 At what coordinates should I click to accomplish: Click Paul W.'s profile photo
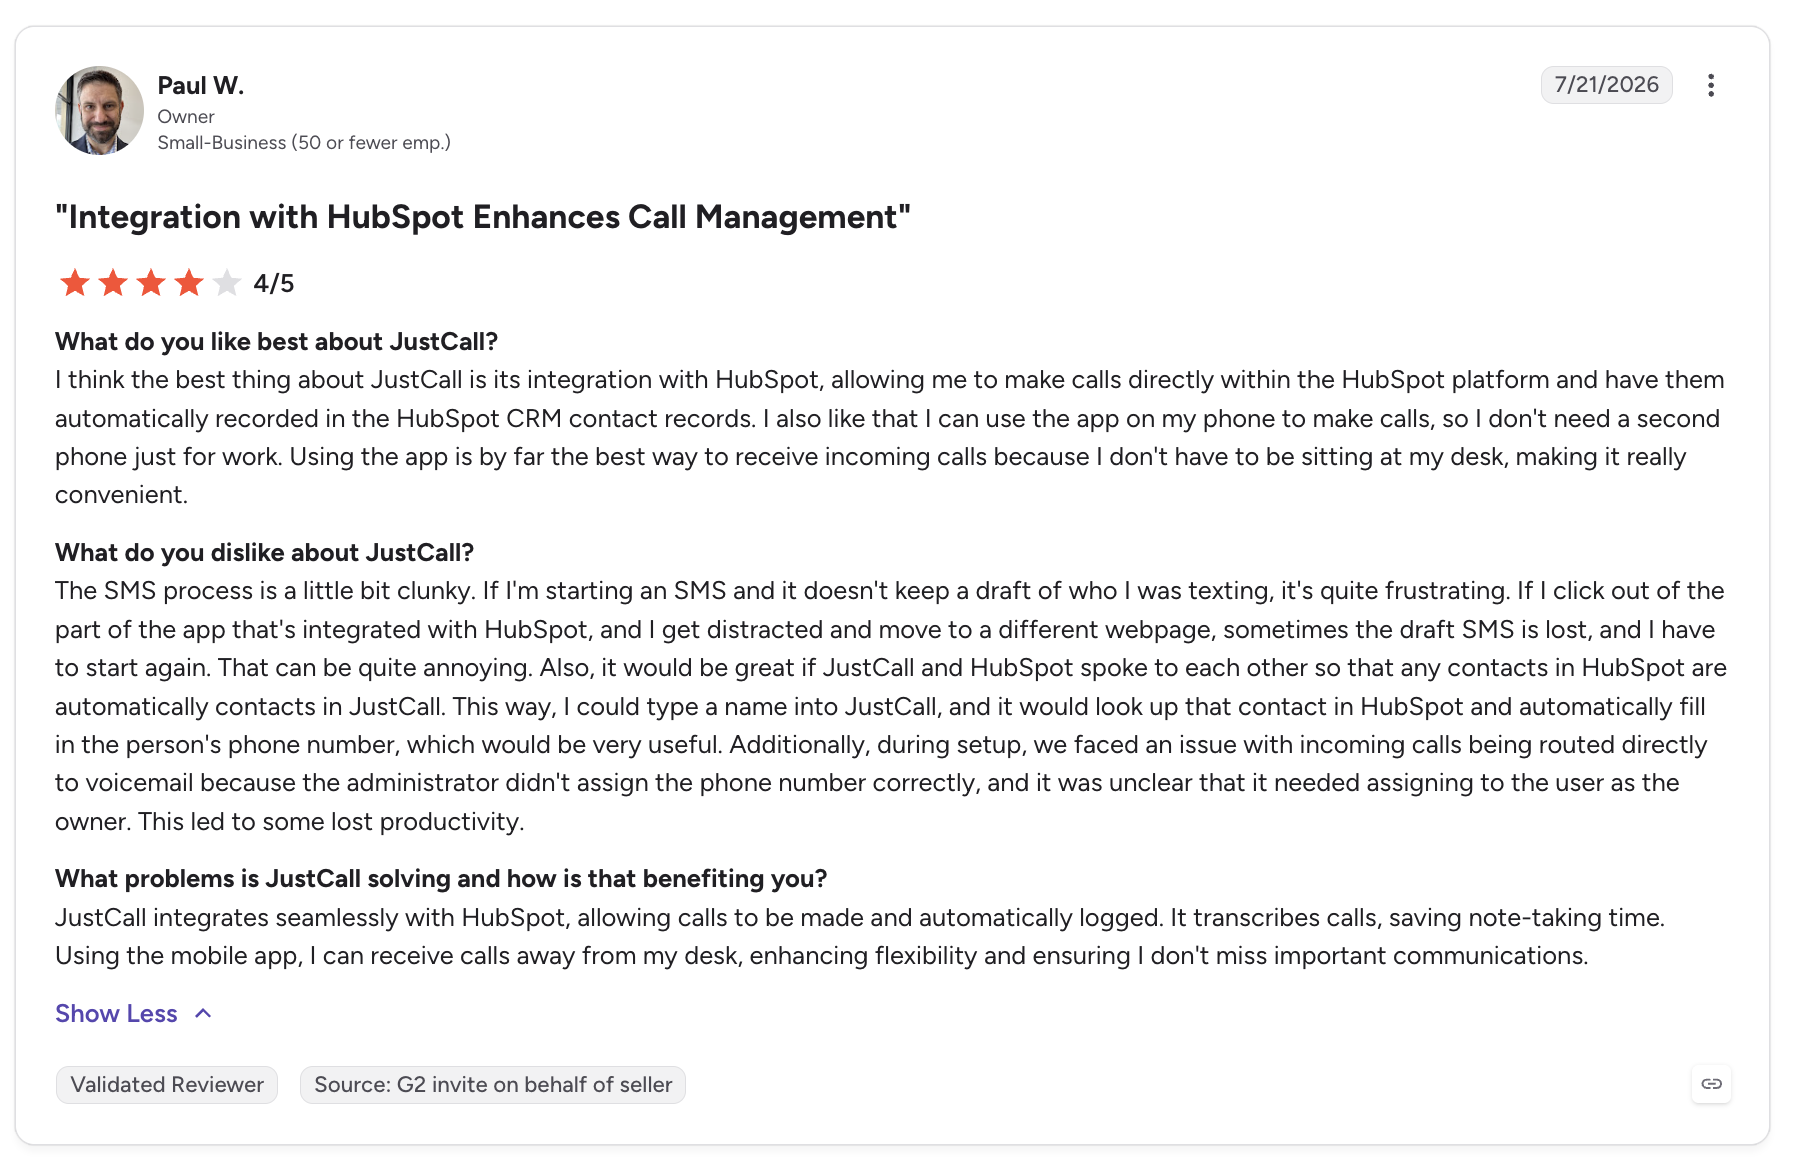tap(99, 111)
